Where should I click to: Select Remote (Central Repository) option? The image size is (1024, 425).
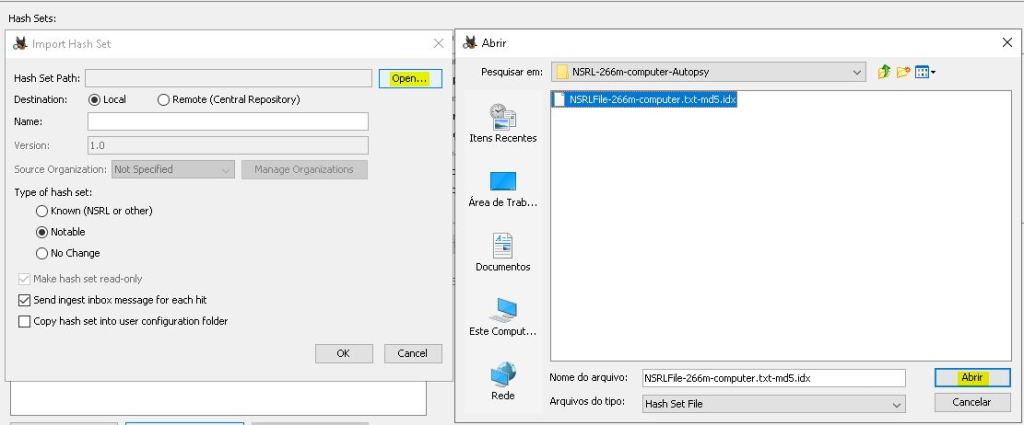point(164,100)
